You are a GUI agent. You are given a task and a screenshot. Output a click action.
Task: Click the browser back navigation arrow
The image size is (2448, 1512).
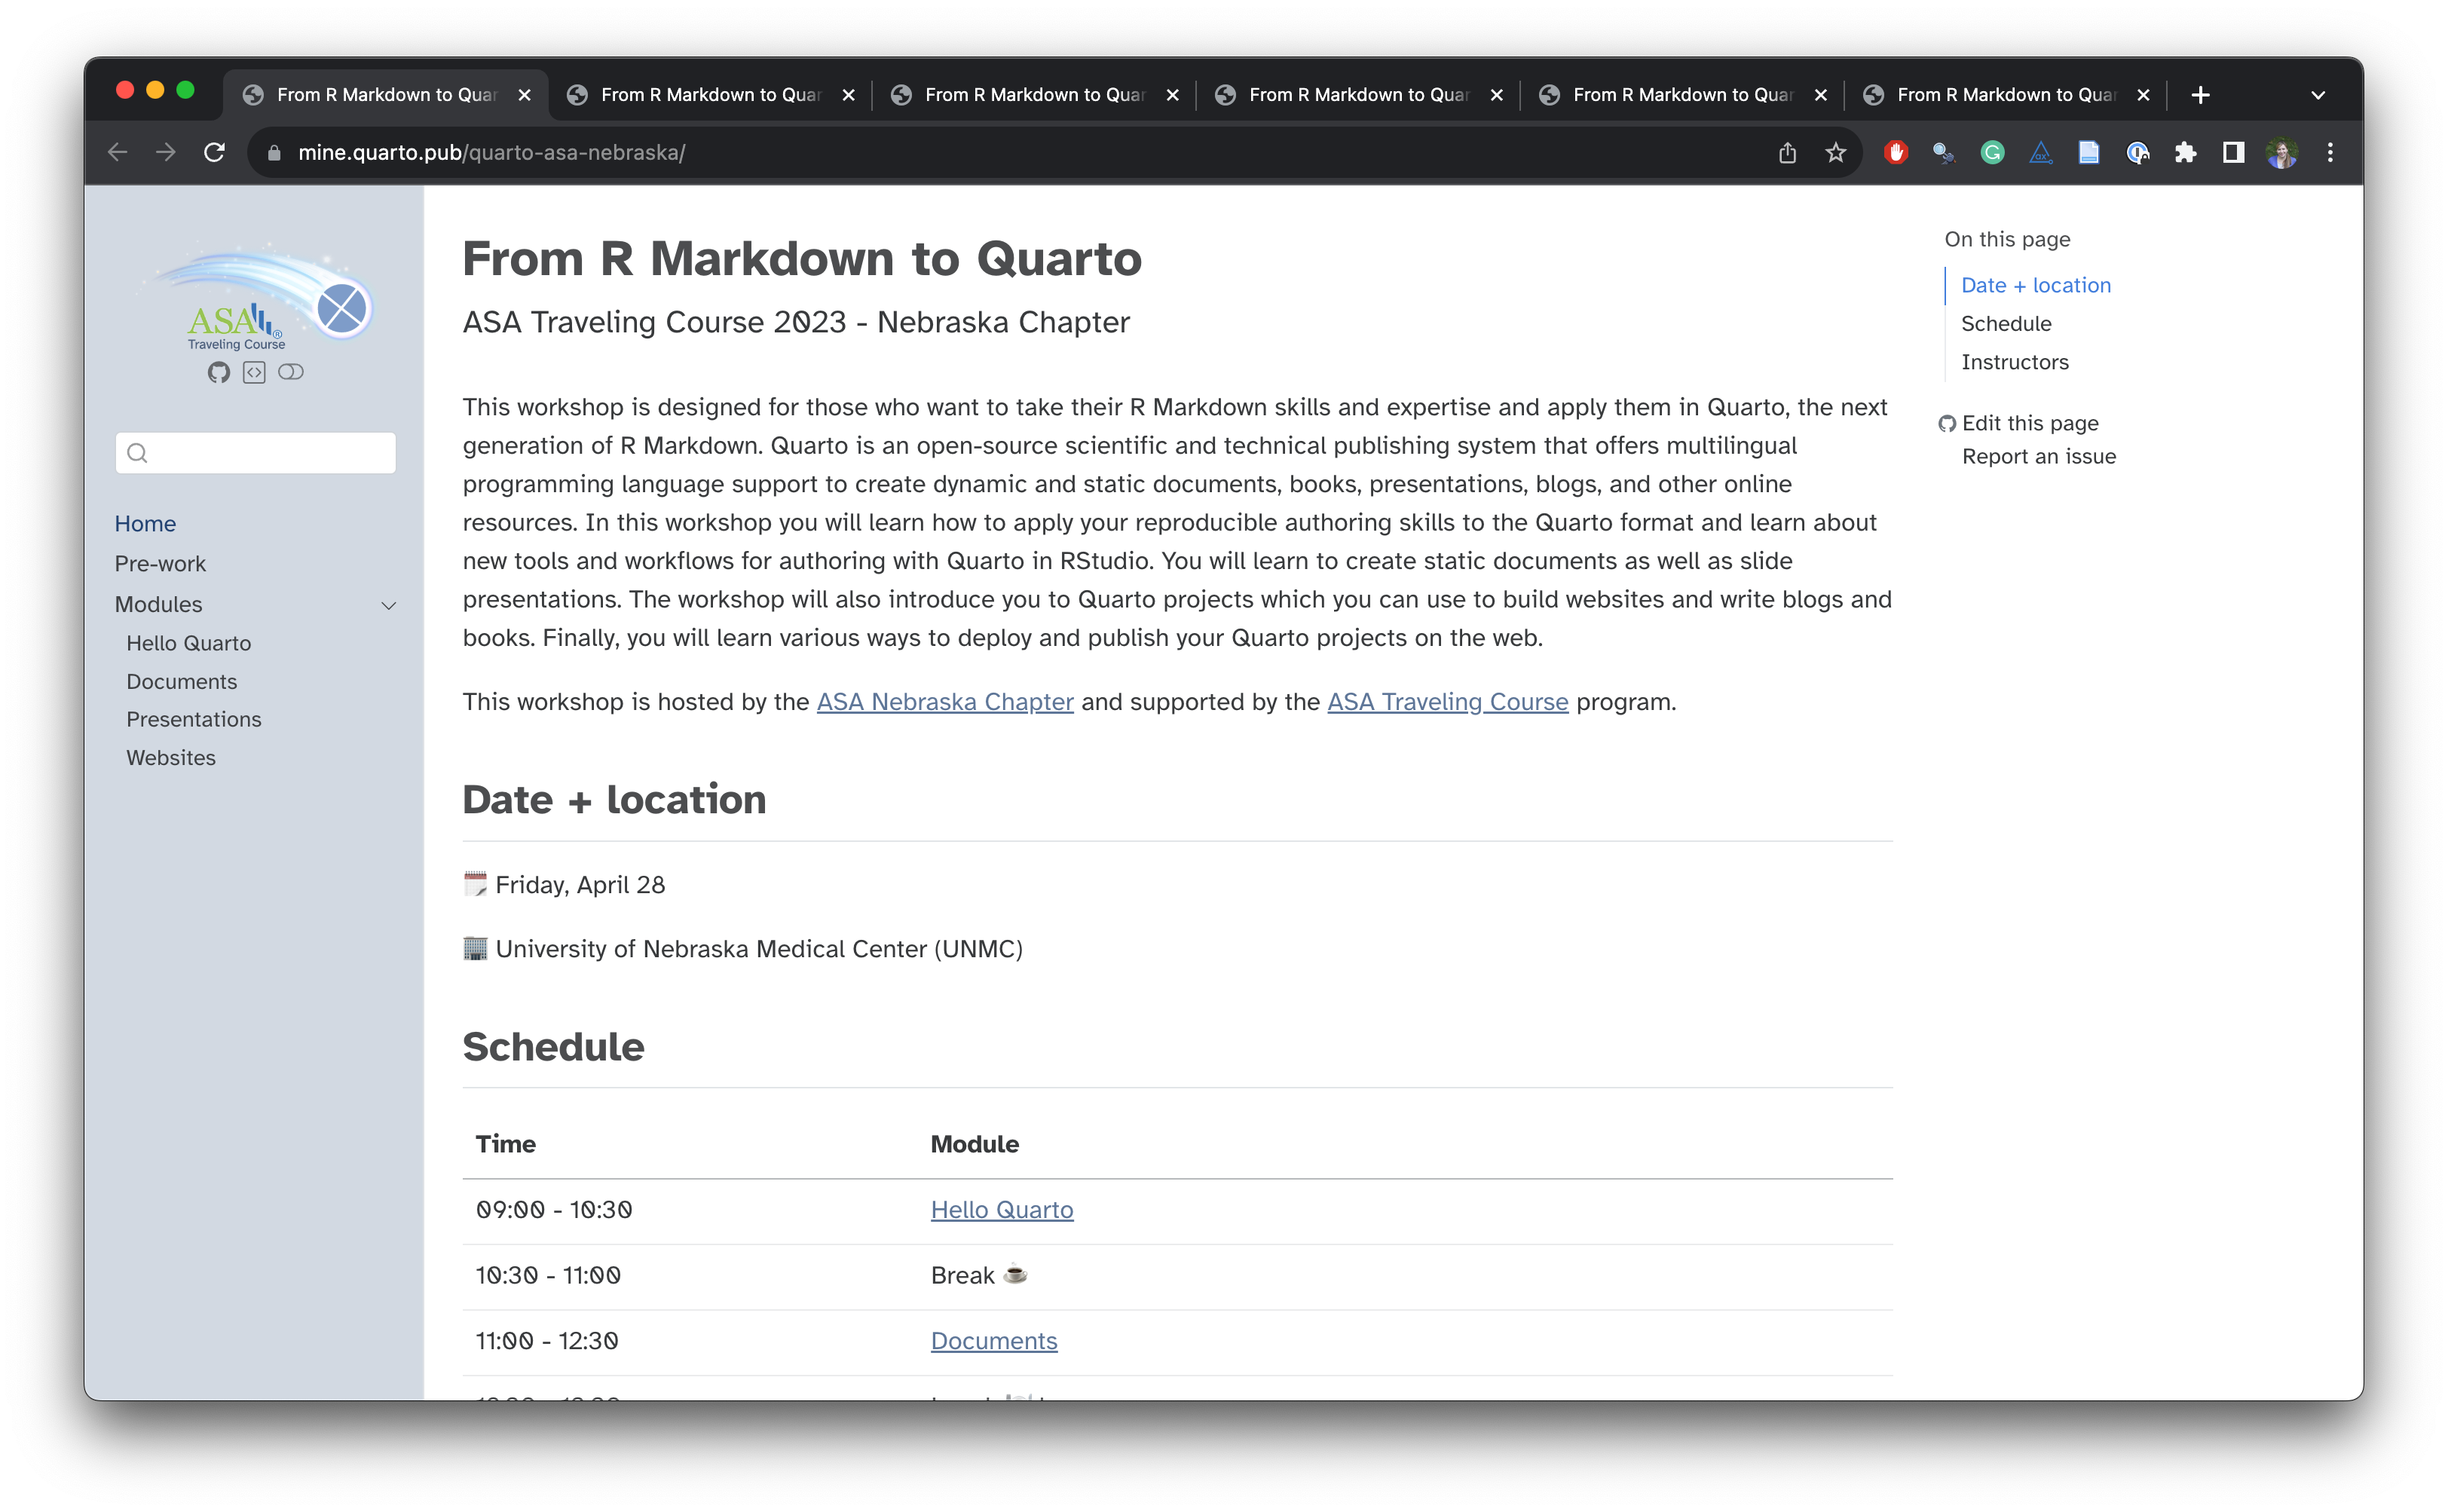click(117, 152)
